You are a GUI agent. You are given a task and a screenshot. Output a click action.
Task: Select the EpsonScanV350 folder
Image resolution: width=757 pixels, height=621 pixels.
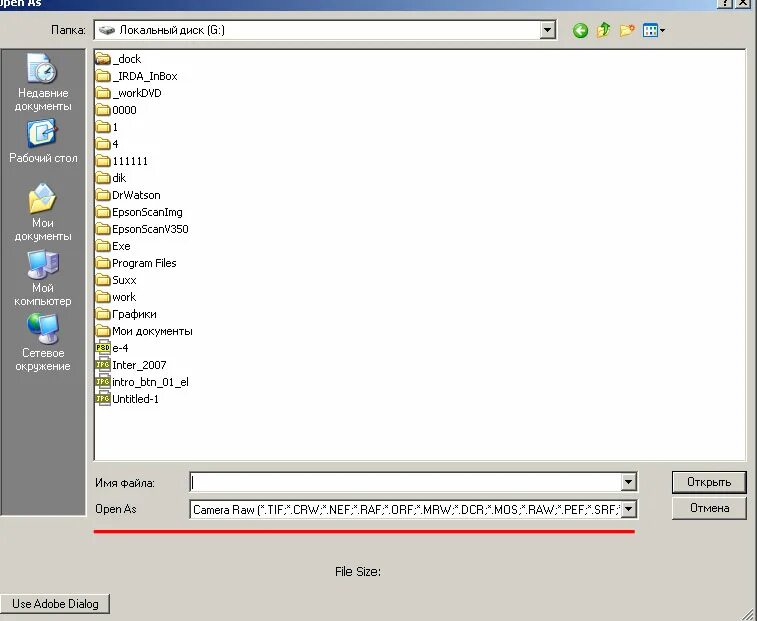click(x=142, y=229)
